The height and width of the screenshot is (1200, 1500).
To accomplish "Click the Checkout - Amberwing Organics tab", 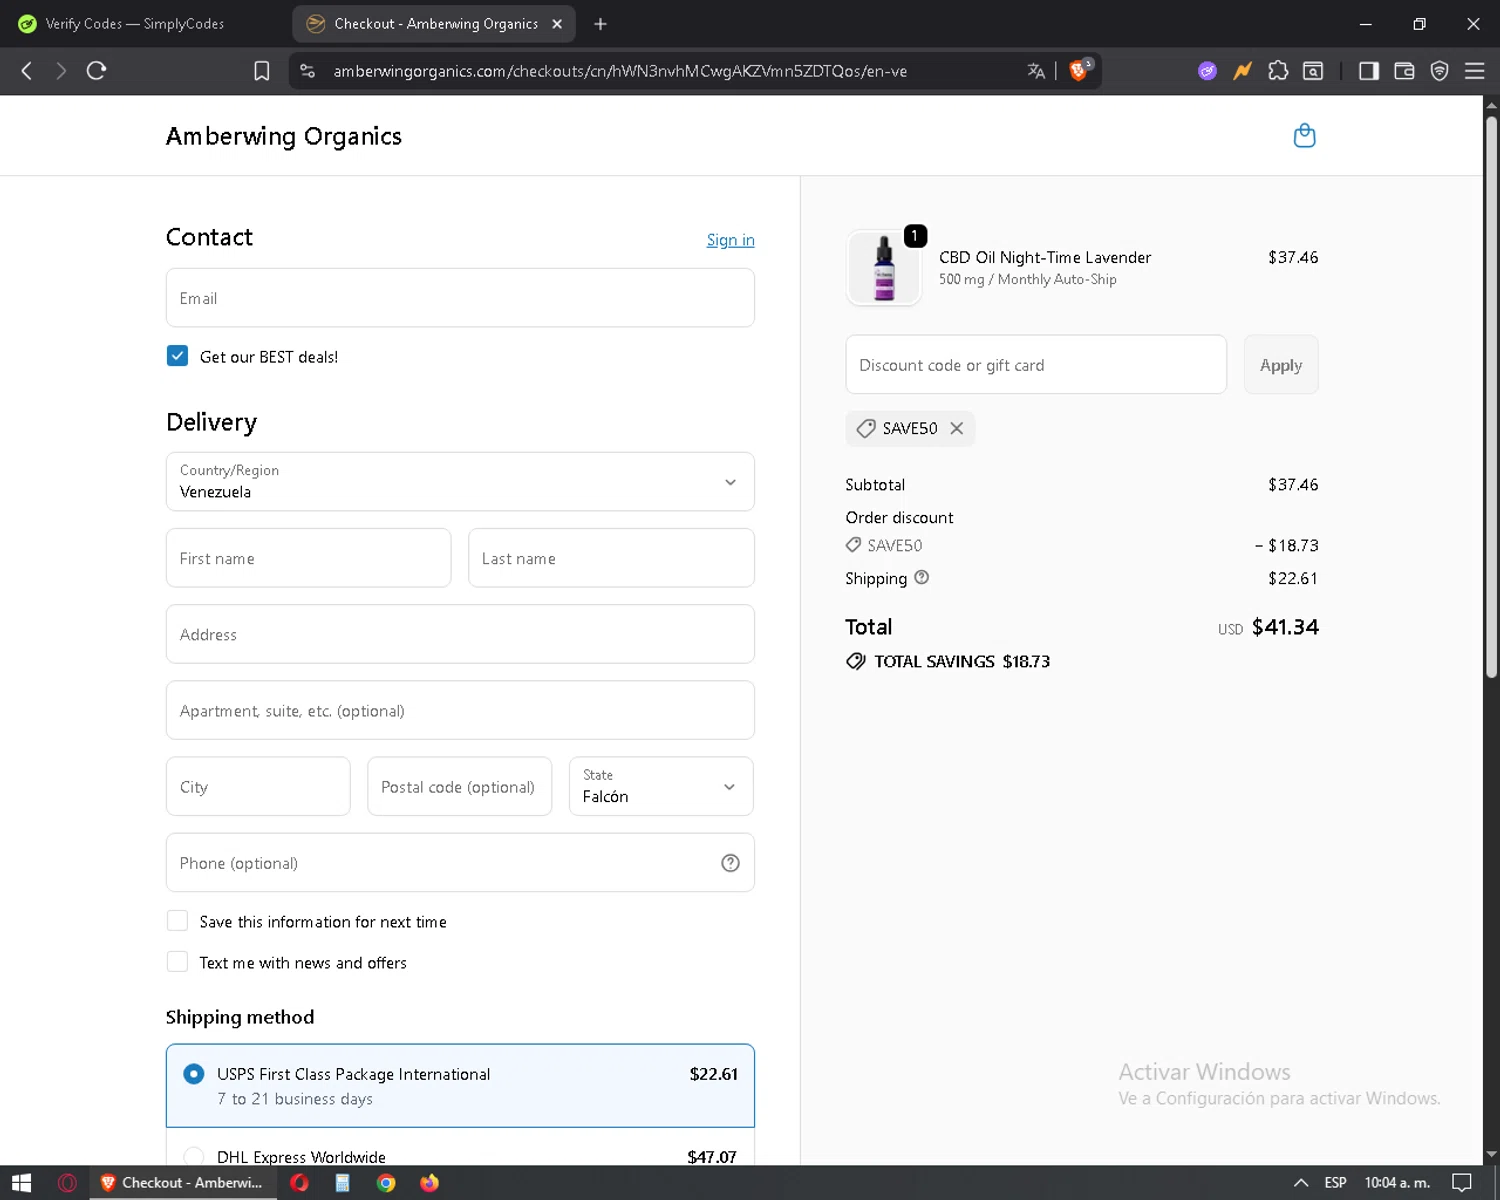I will tap(434, 24).
